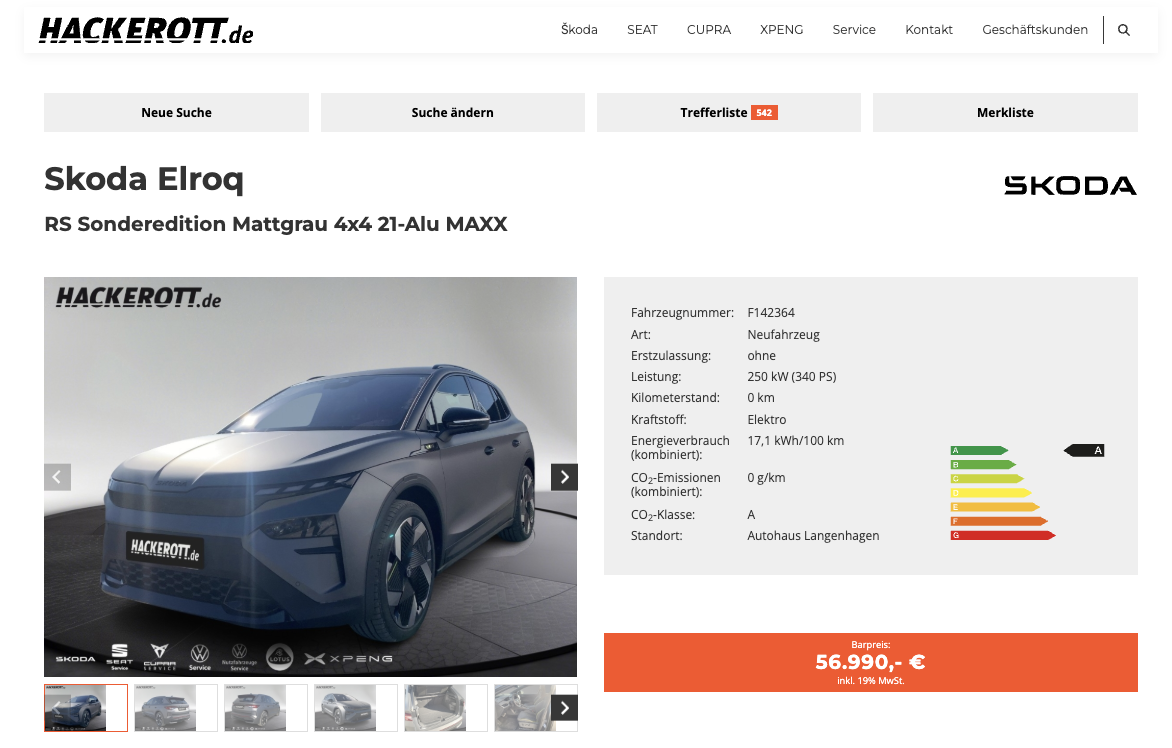The width and height of the screenshot is (1172, 748).
Task: Click the Neue Suche button
Action: point(176,113)
